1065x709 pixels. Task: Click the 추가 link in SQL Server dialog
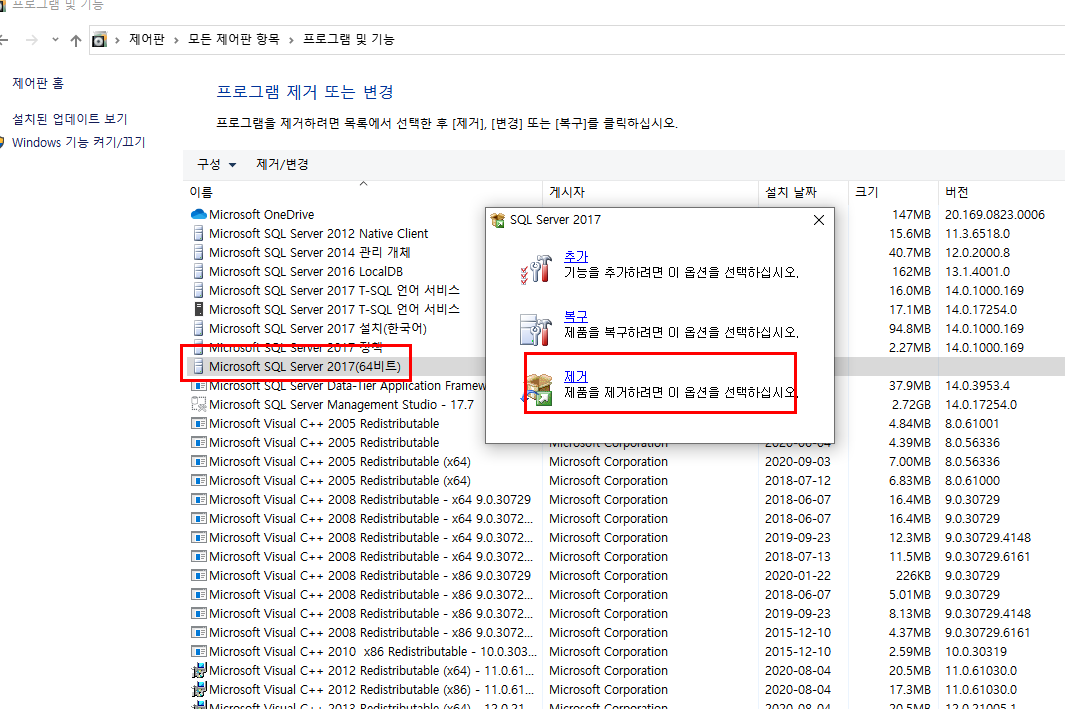point(576,257)
